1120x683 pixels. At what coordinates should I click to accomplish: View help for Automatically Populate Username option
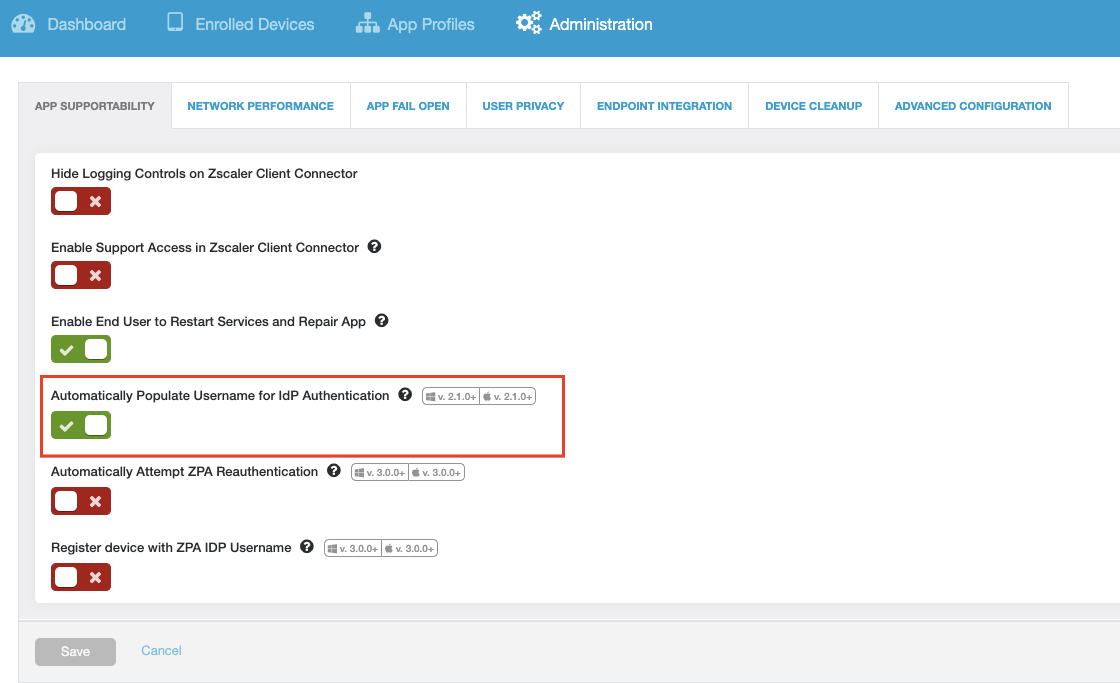click(x=404, y=395)
